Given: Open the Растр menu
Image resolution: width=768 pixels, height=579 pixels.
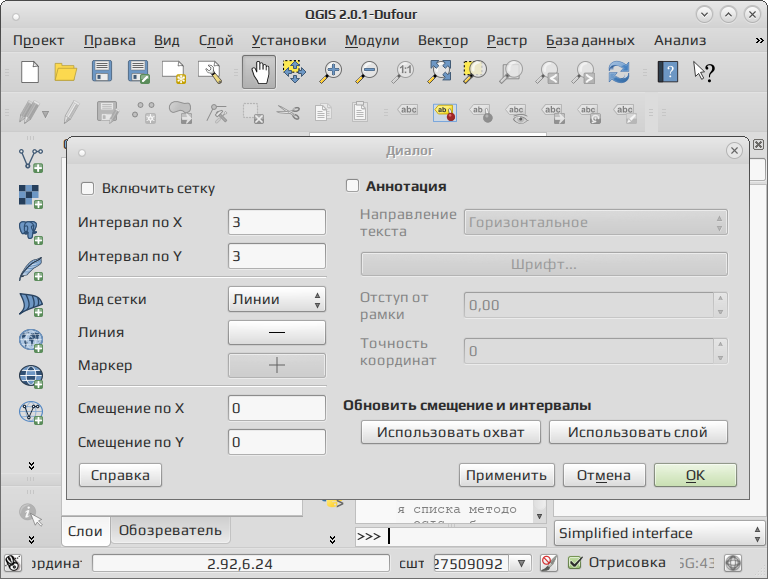Looking at the screenshot, I should (507, 41).
